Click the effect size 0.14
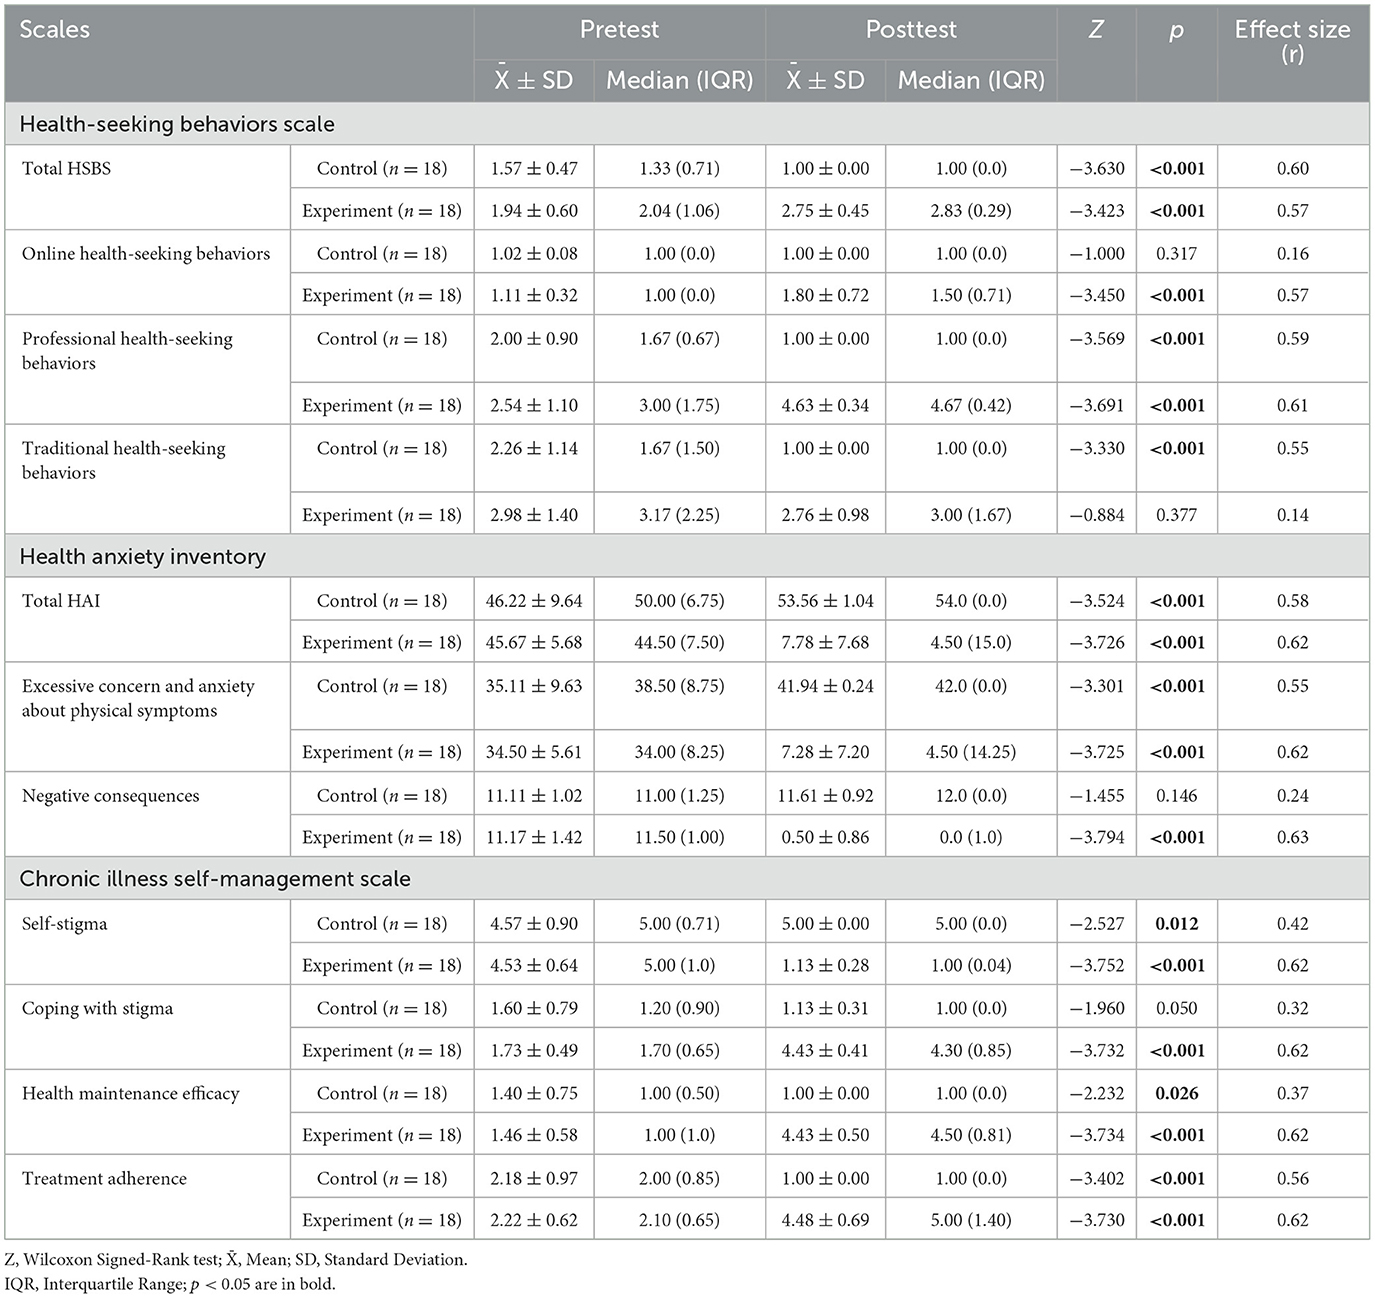Image resolution: width=1375 pixels, height=1298 pixels. (x=1293, y=516)
